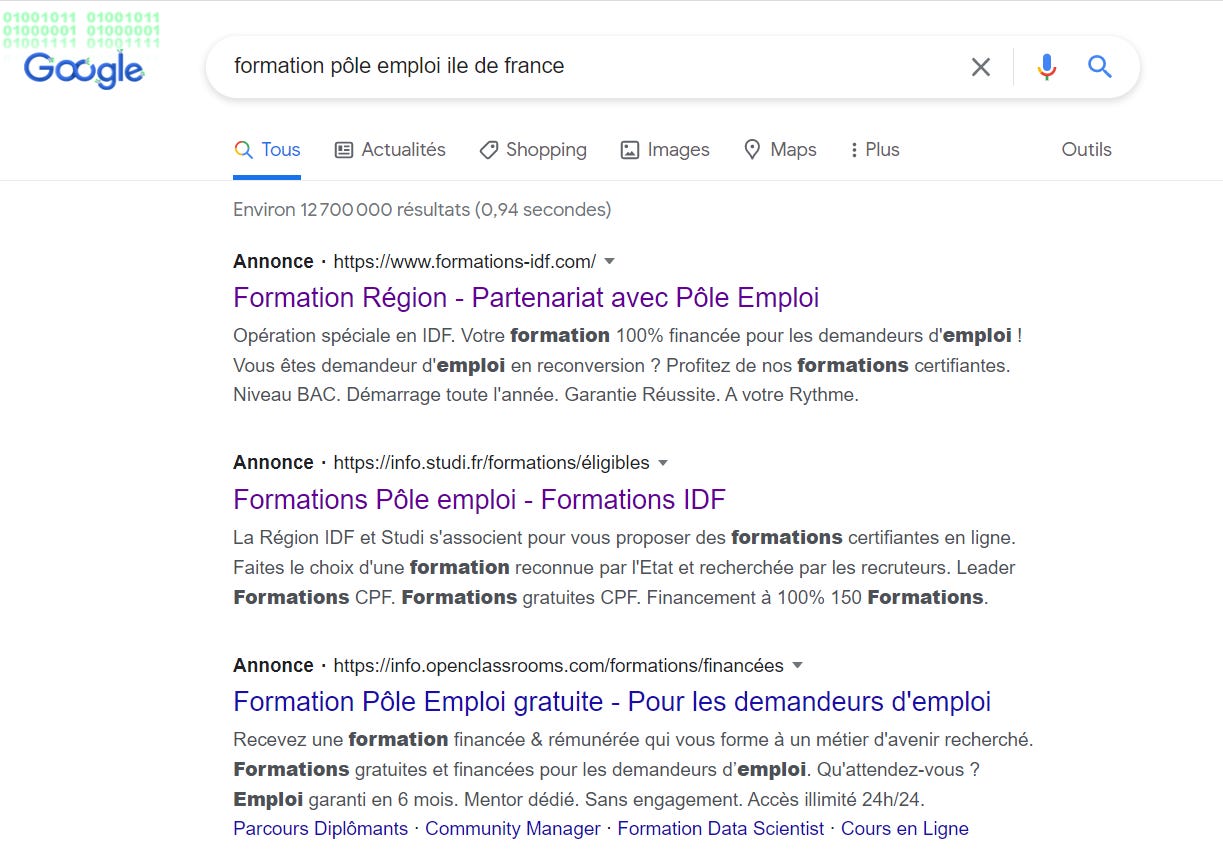Click the Parcours Diplômants sitelink

tap(320, 829)
